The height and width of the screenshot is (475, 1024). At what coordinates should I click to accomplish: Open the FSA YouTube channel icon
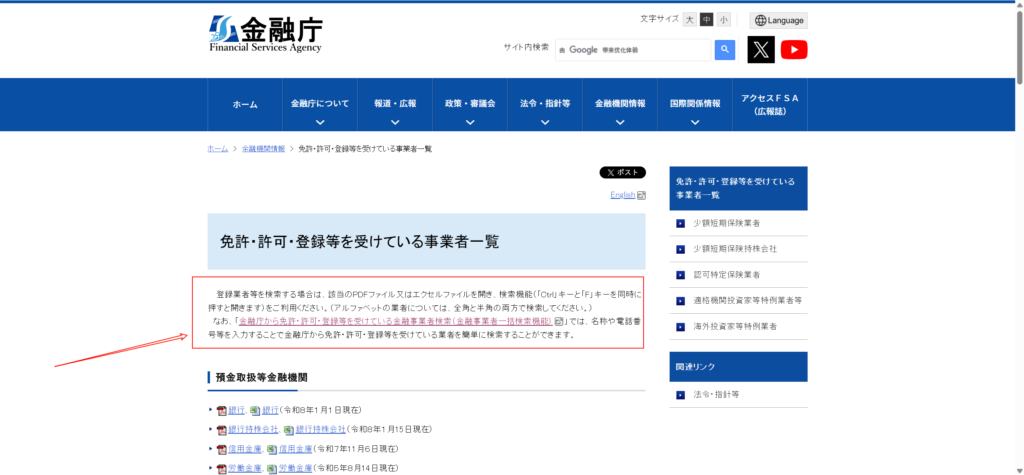click(794, 49)
